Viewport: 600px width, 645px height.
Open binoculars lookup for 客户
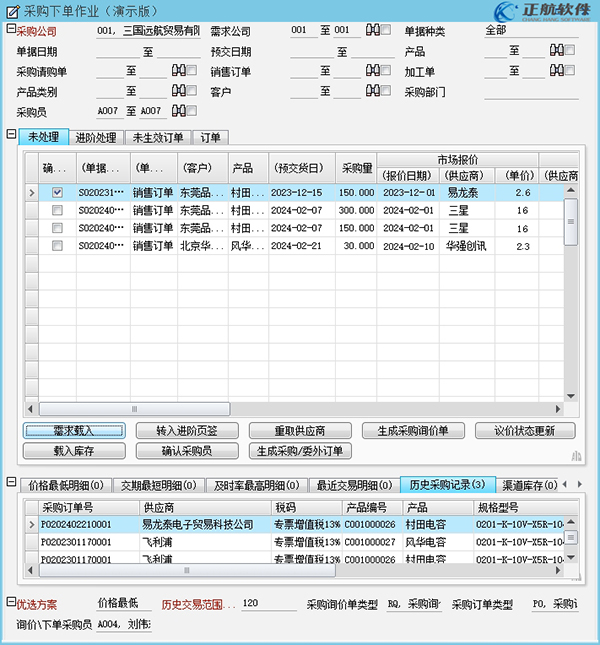(x=373, y=90)
